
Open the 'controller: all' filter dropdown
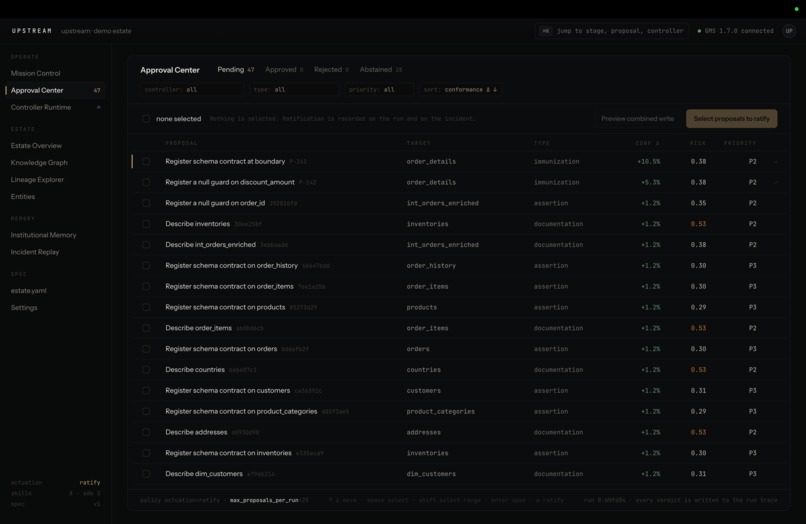click(x=191, y=89)
